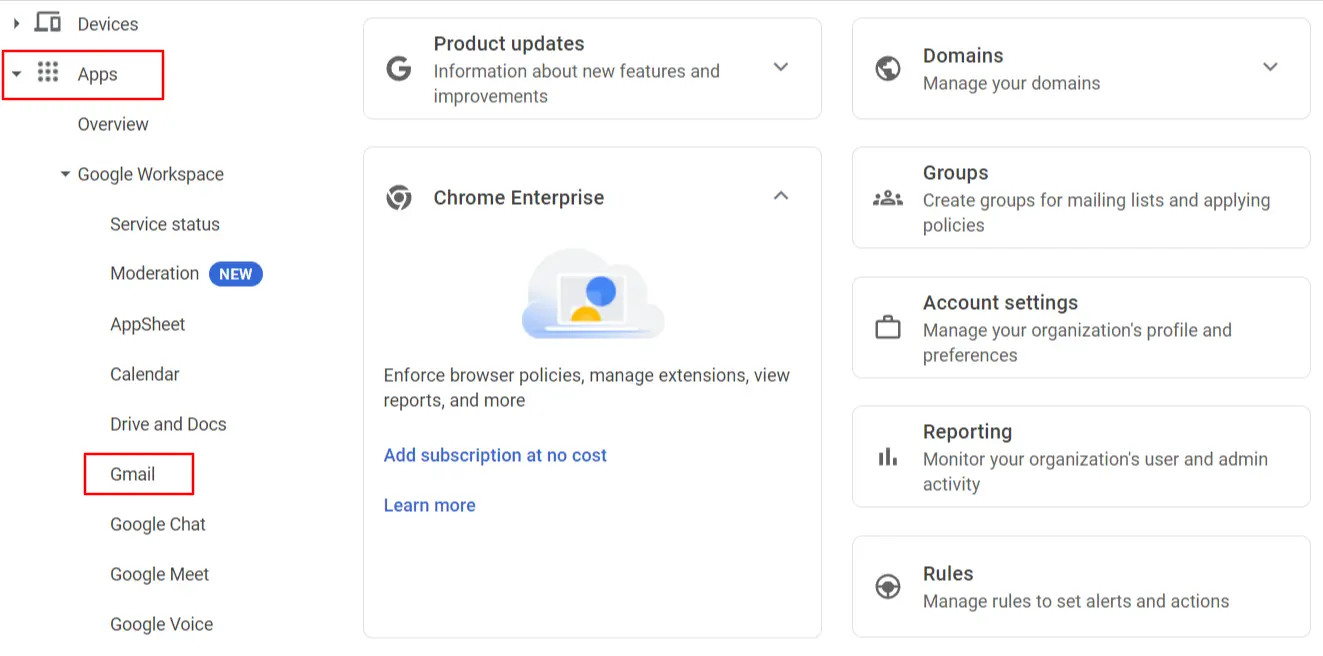Expand the Product updates card
This screenshot has width=1323, height=656.
(781, 68)
